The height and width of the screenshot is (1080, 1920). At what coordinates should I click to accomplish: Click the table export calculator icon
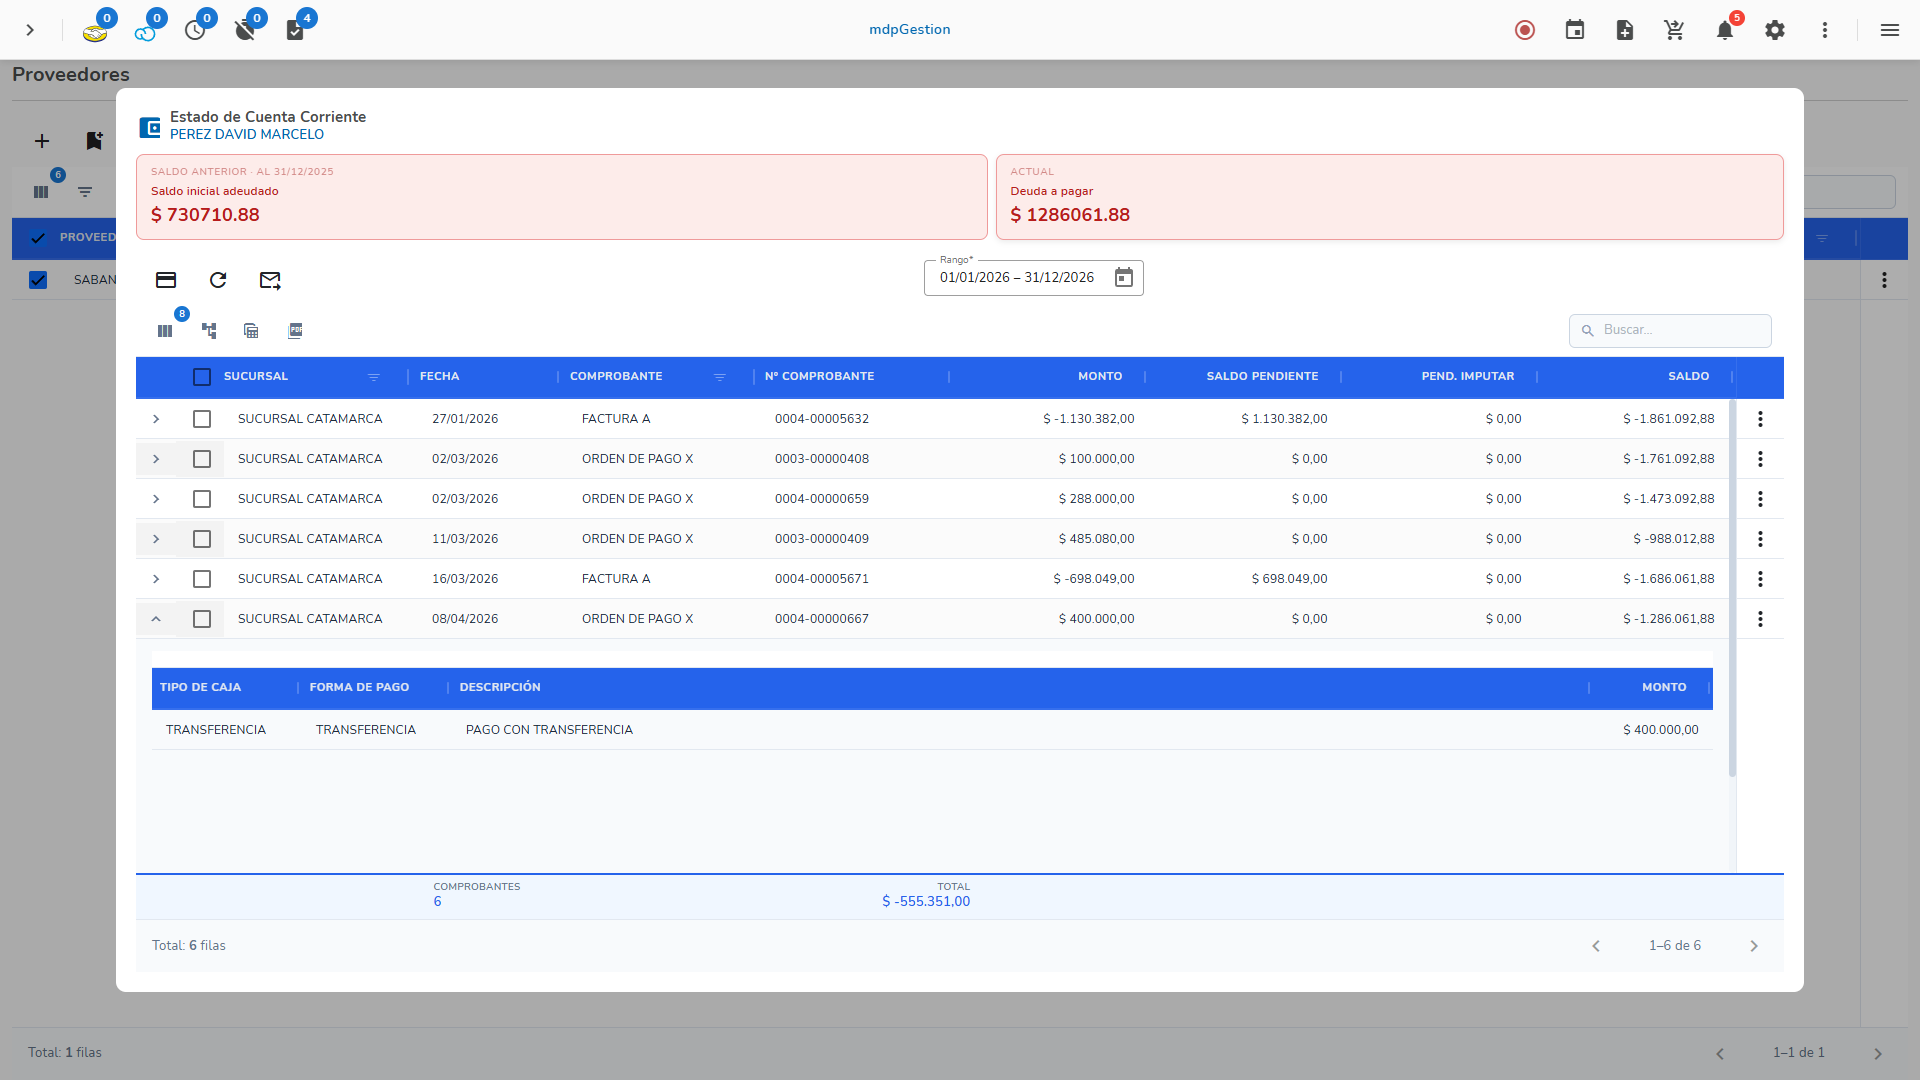[x=251, y=331]
